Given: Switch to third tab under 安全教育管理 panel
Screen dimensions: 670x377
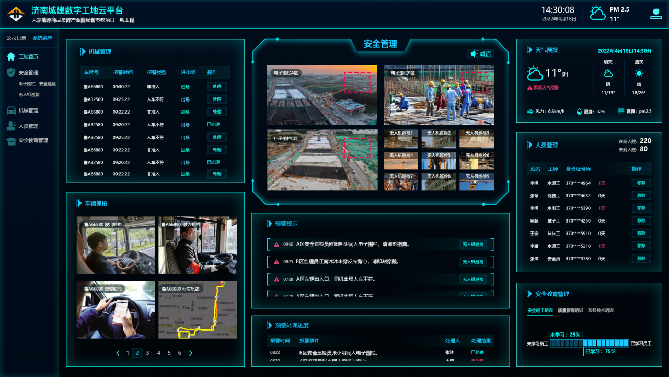Looking at the screenshot, I should [601, 310].
